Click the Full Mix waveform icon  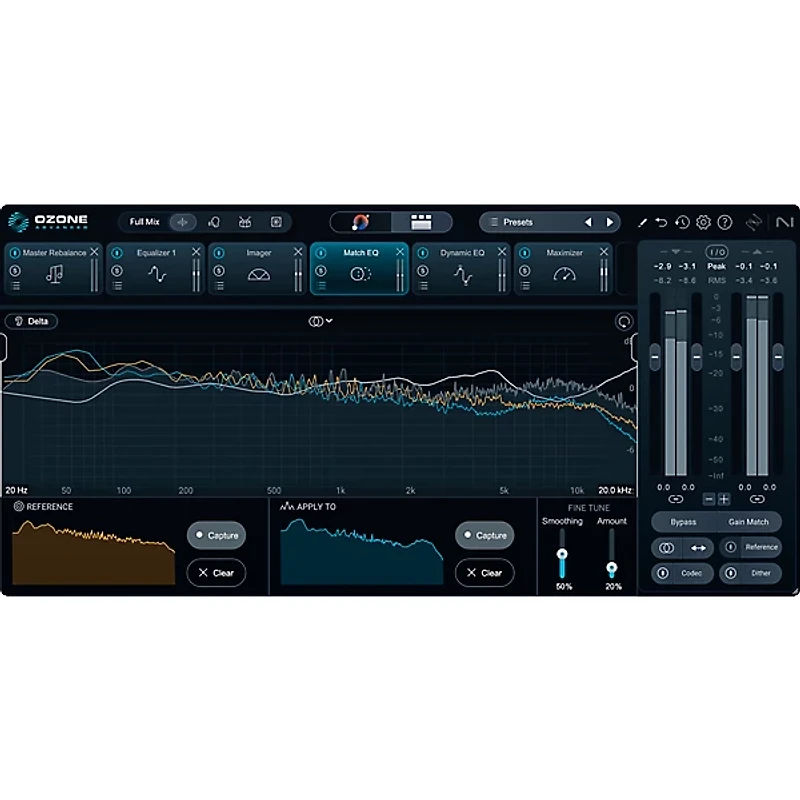pos(183,222)
